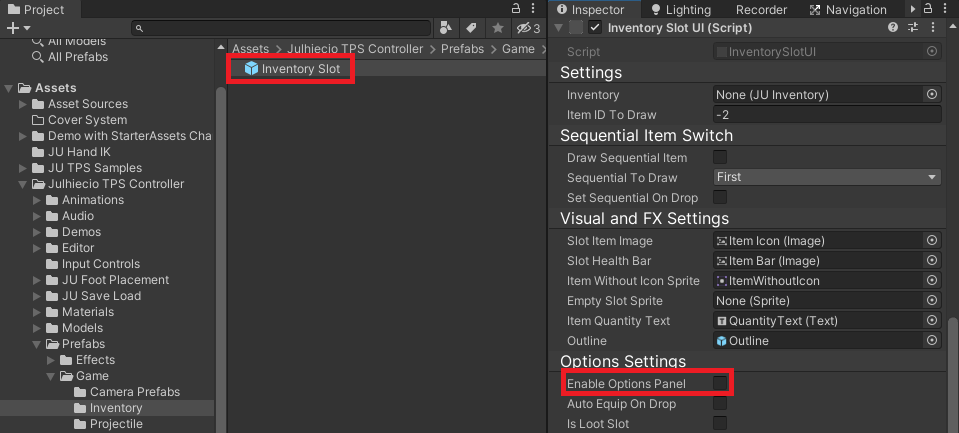This screenshot has width=959, height=433.
Task: Click the search by label tag icon
Action: pos(470,28)
